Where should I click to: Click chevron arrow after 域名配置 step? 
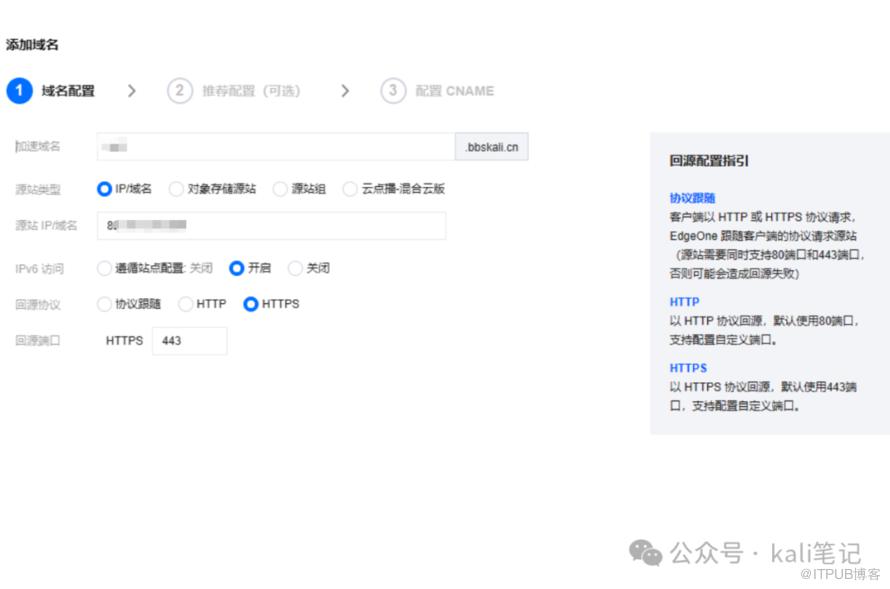point(132,91)
